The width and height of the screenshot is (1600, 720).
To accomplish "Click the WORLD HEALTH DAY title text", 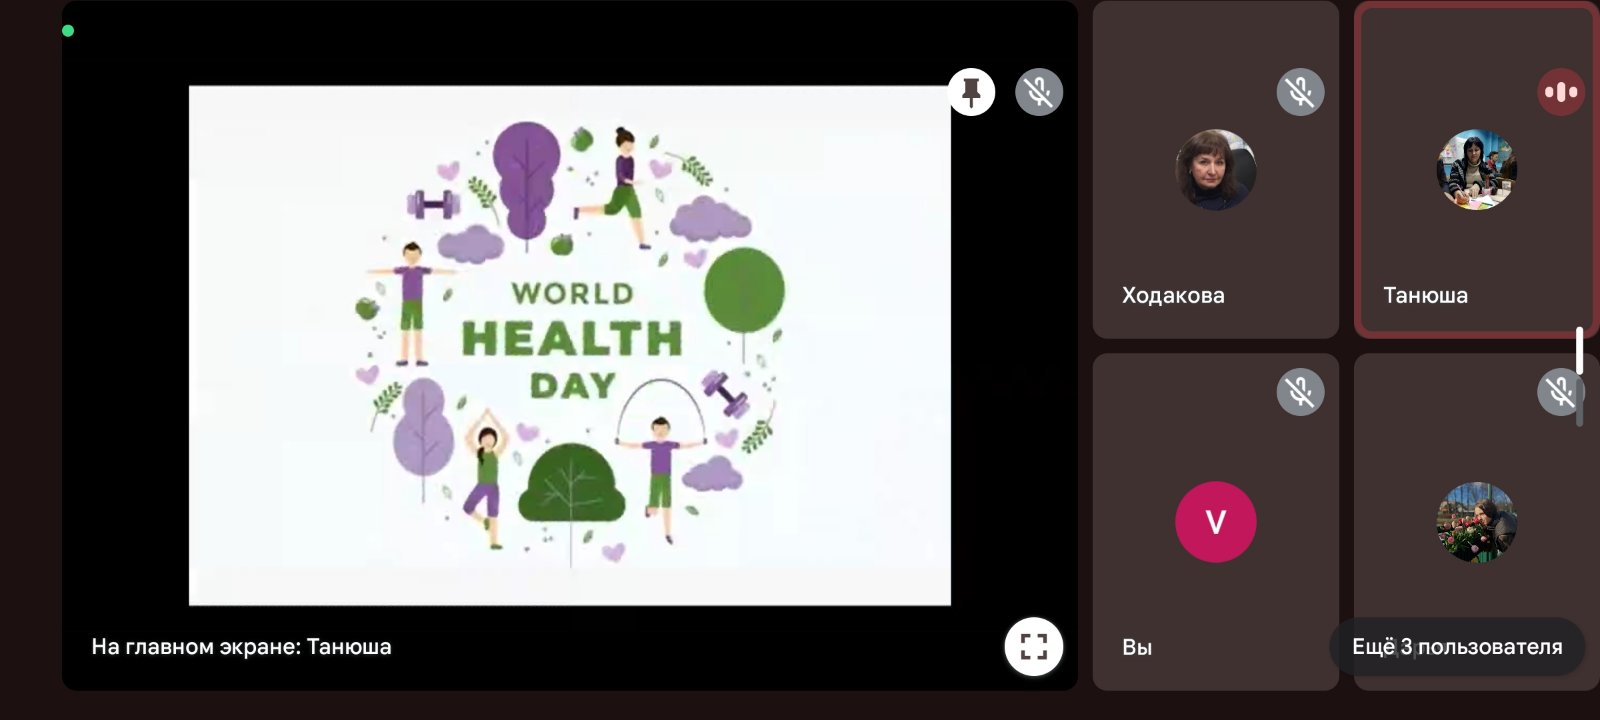I will (x=572, y=339).
